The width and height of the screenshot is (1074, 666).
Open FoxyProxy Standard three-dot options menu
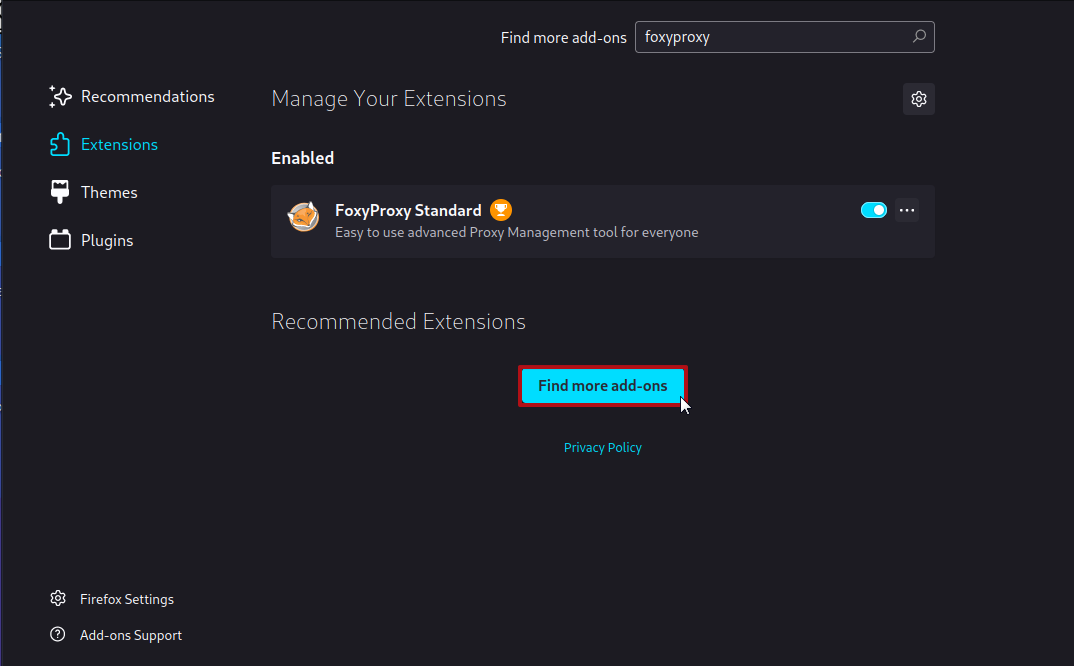[907, 210]
